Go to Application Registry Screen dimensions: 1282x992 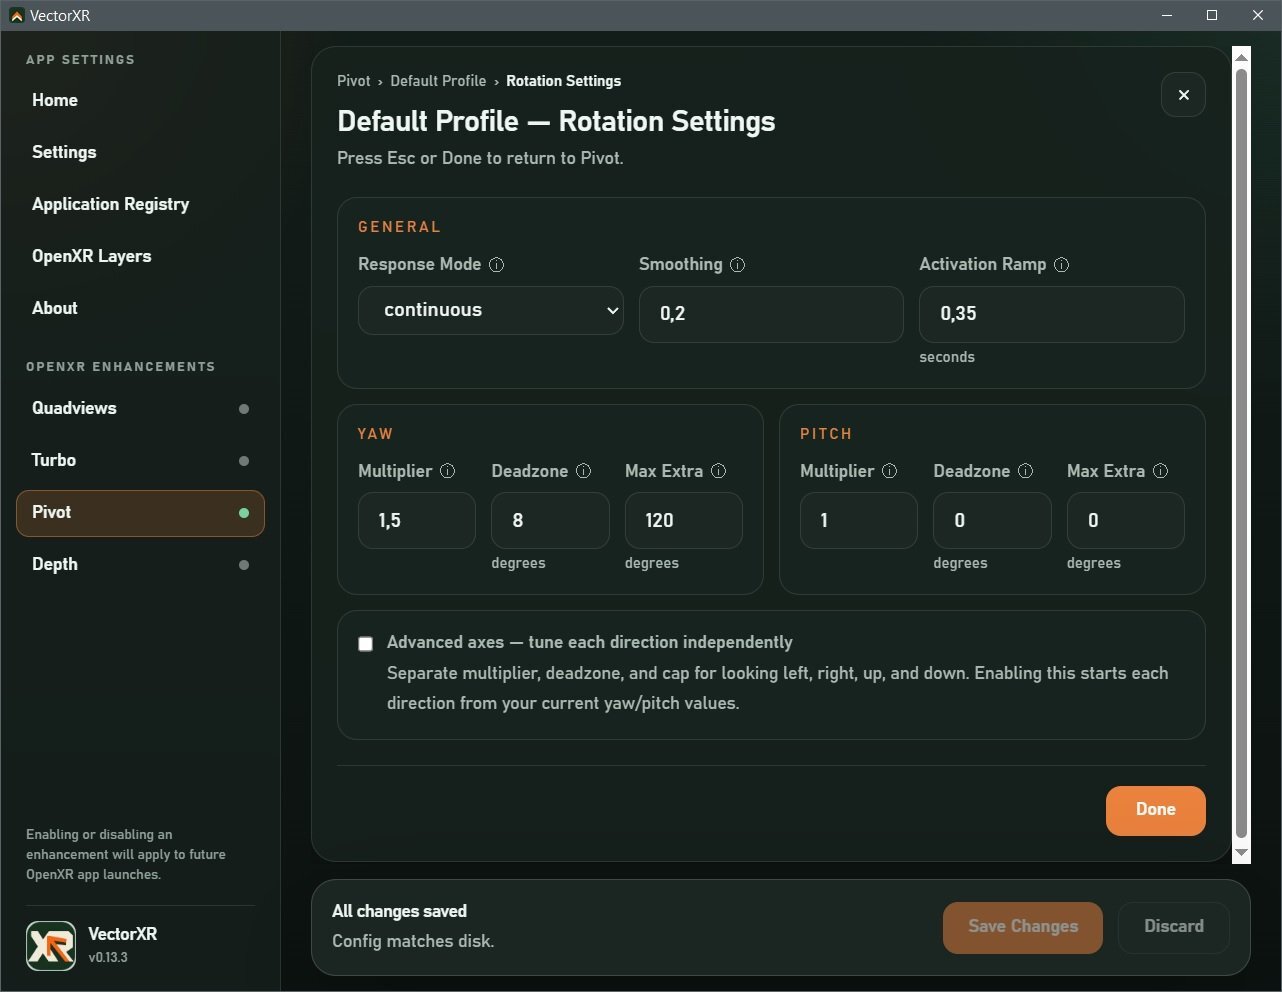(140, 204)
